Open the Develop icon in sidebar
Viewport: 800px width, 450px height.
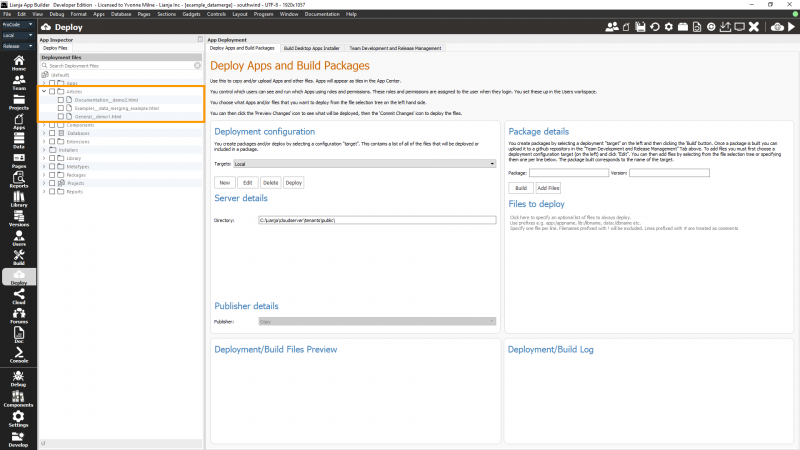(x=18, y=439)
